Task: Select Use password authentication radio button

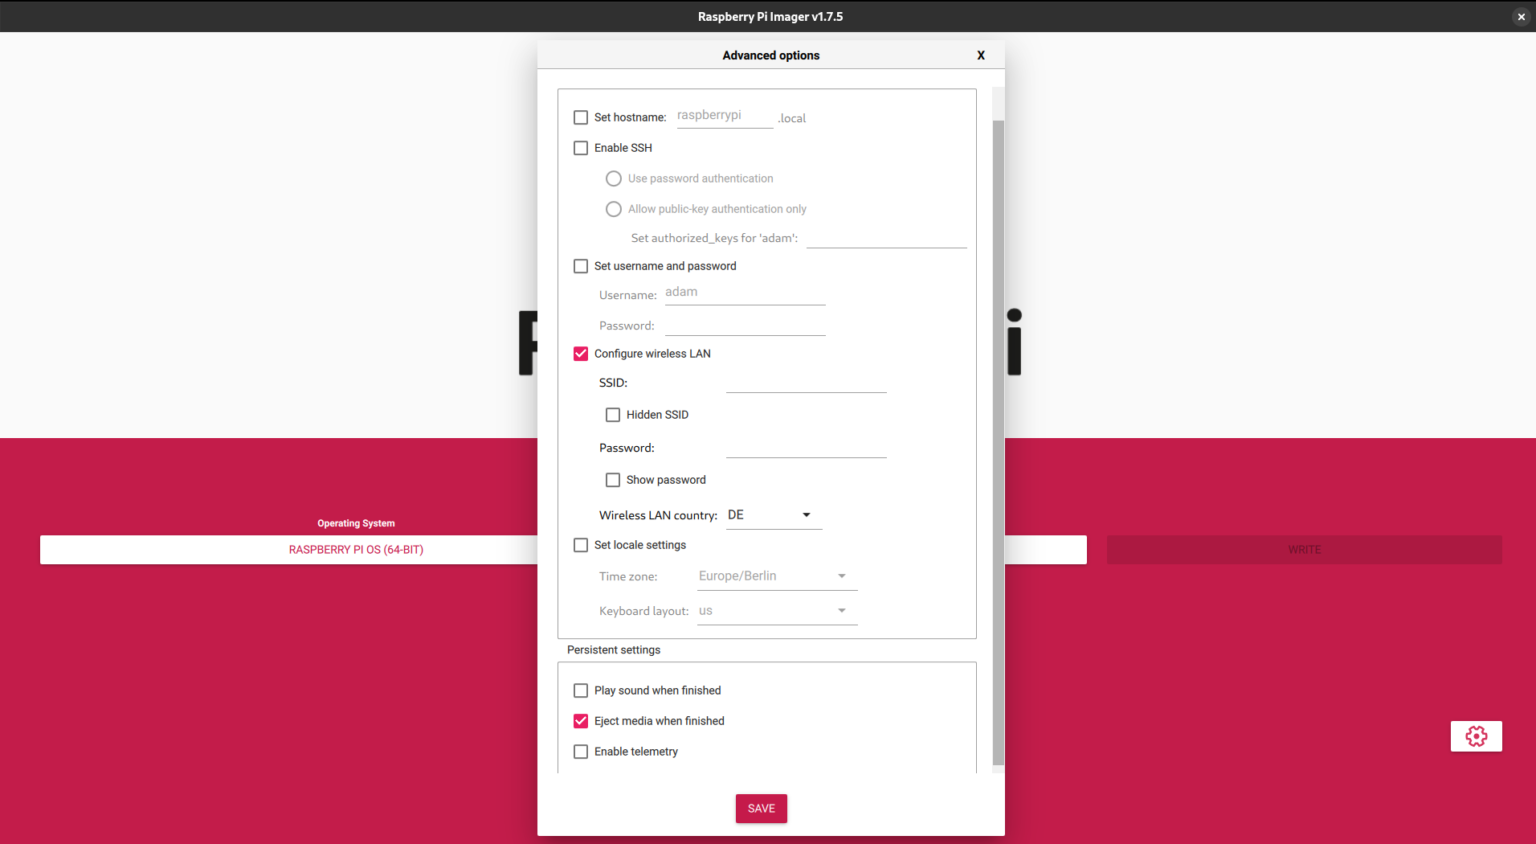Action: pos(614,179)
